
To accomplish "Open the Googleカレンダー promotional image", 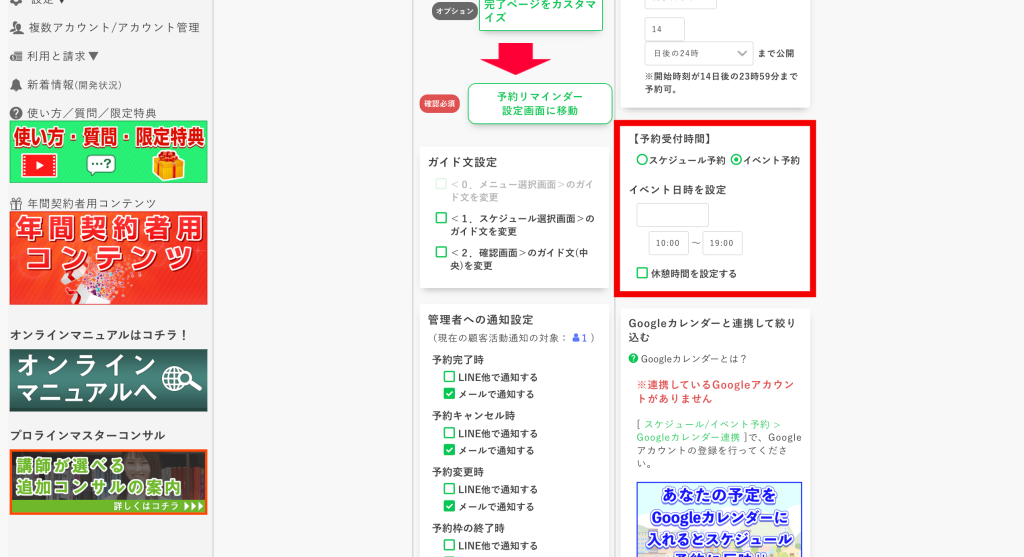I will (x=719, y=519).
